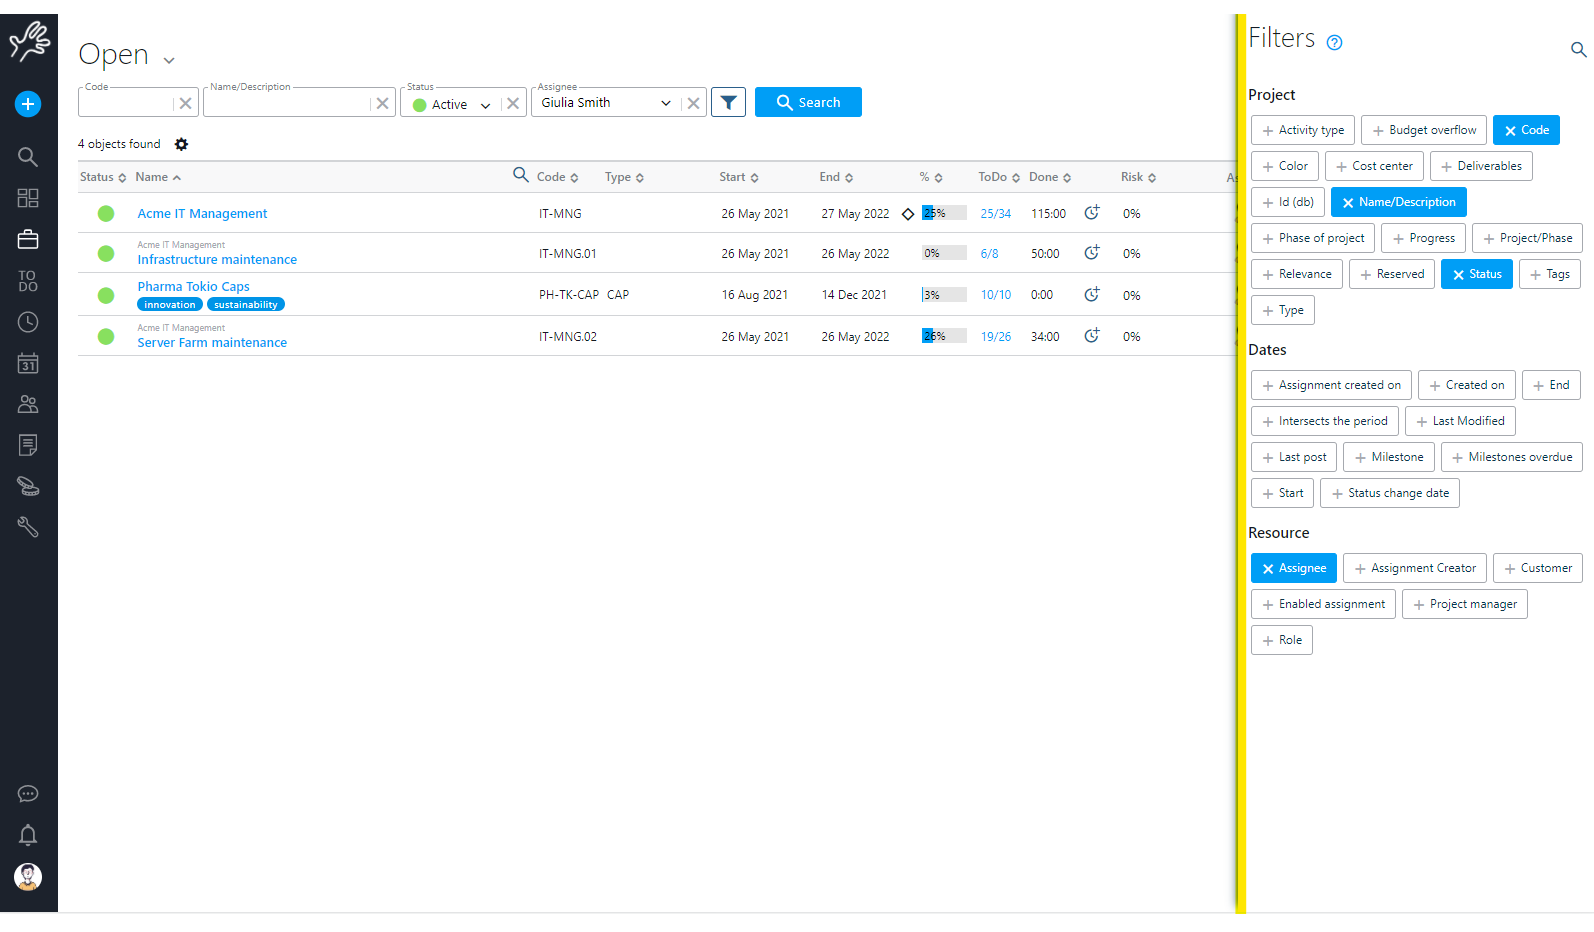Remove the Status filter chip
Screen dimensions: 1594x932
click(1476, 274)
